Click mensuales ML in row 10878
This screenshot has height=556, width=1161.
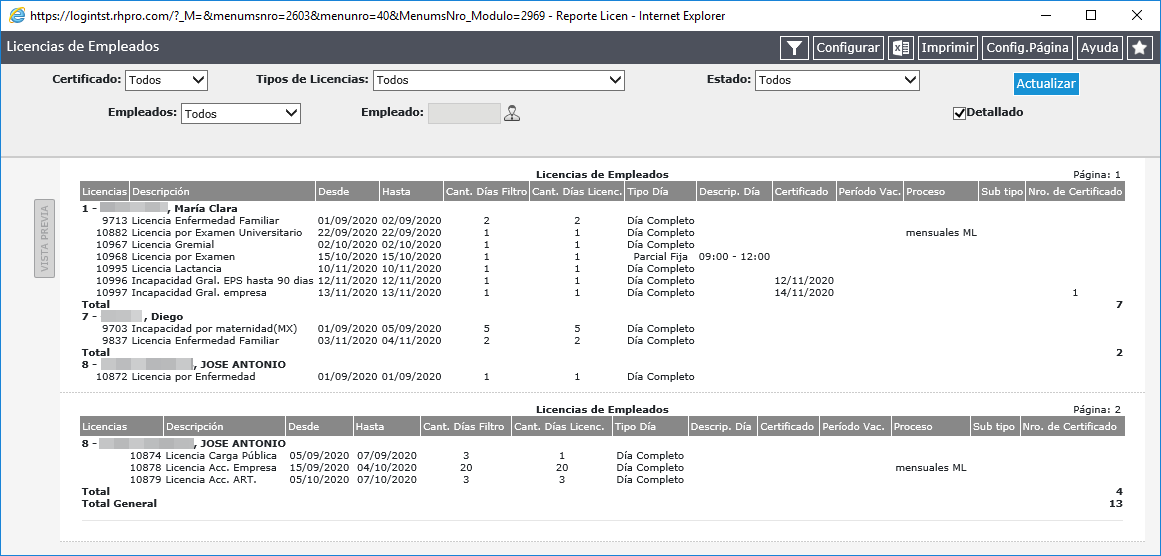tap(931, 468)
